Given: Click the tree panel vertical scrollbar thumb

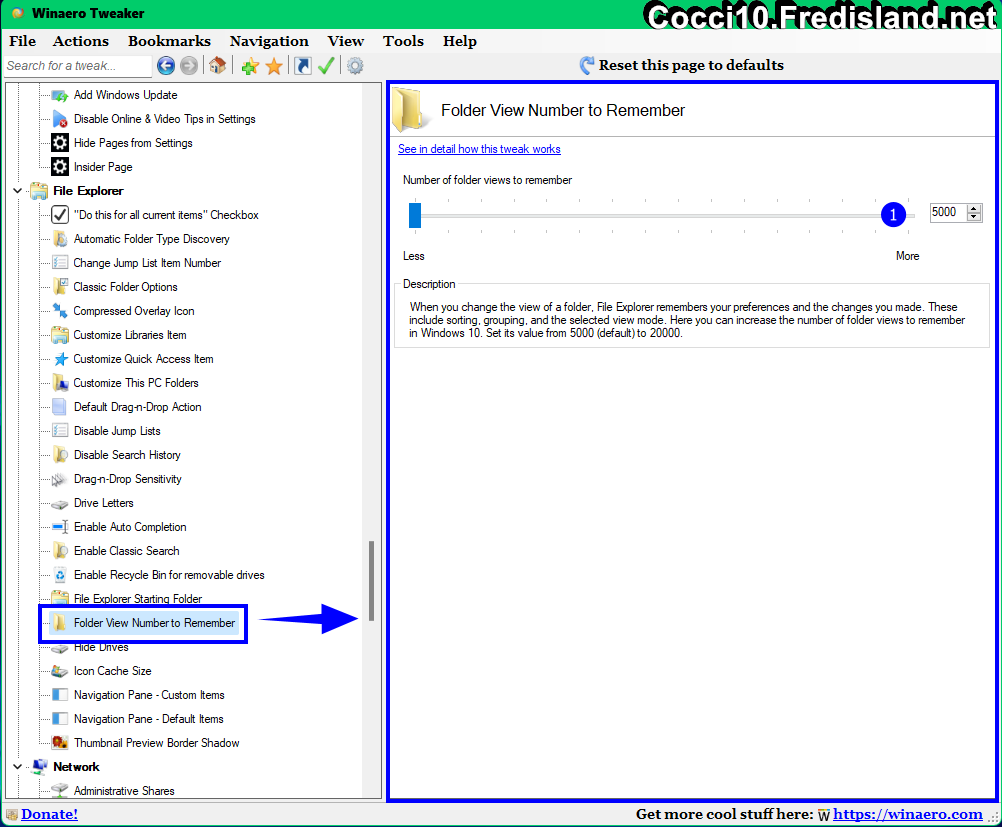Looking at the screenshot, I should click(x=371, y=581).
